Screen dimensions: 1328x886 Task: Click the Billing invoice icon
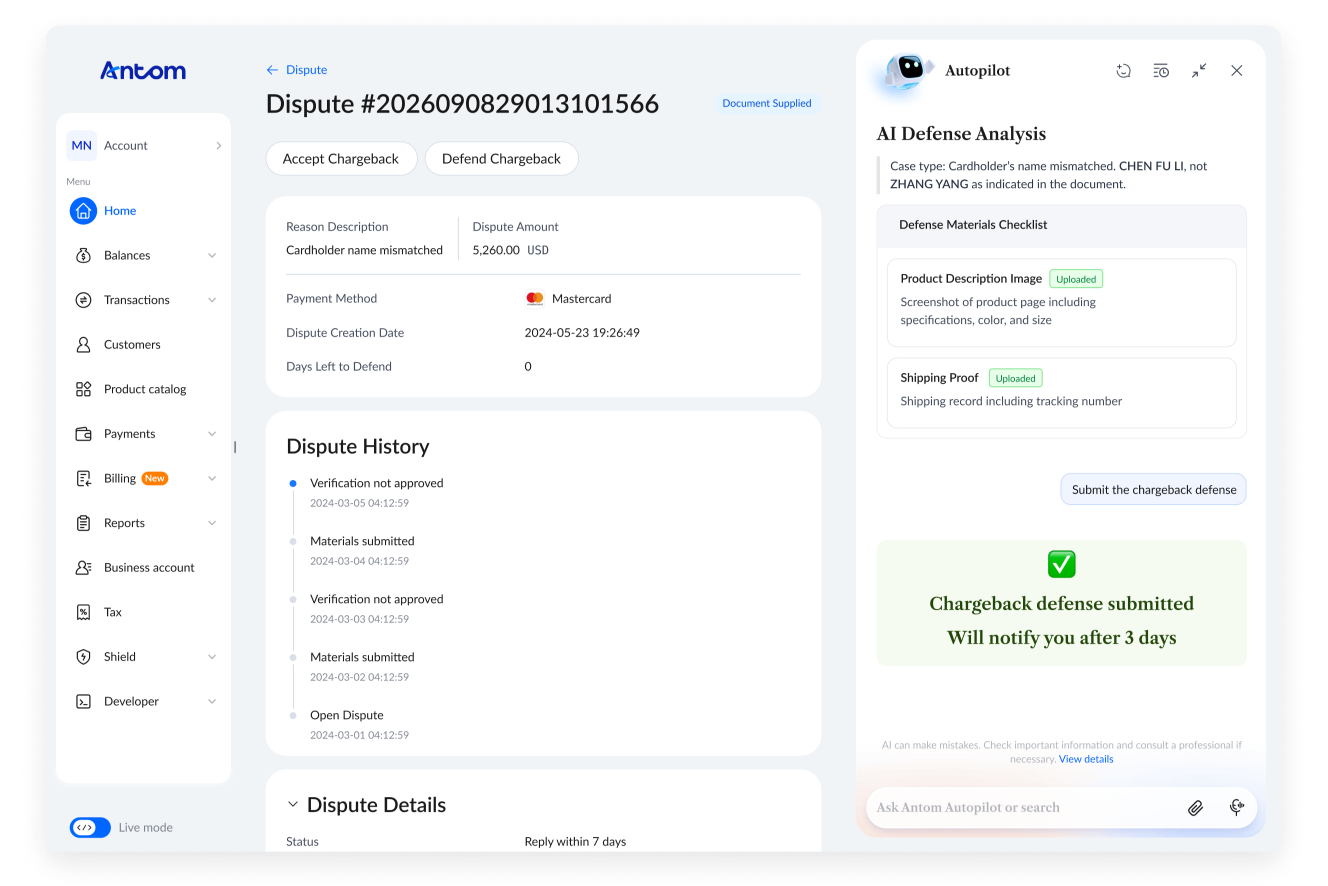pyautogui.click(x=84, y=478)
